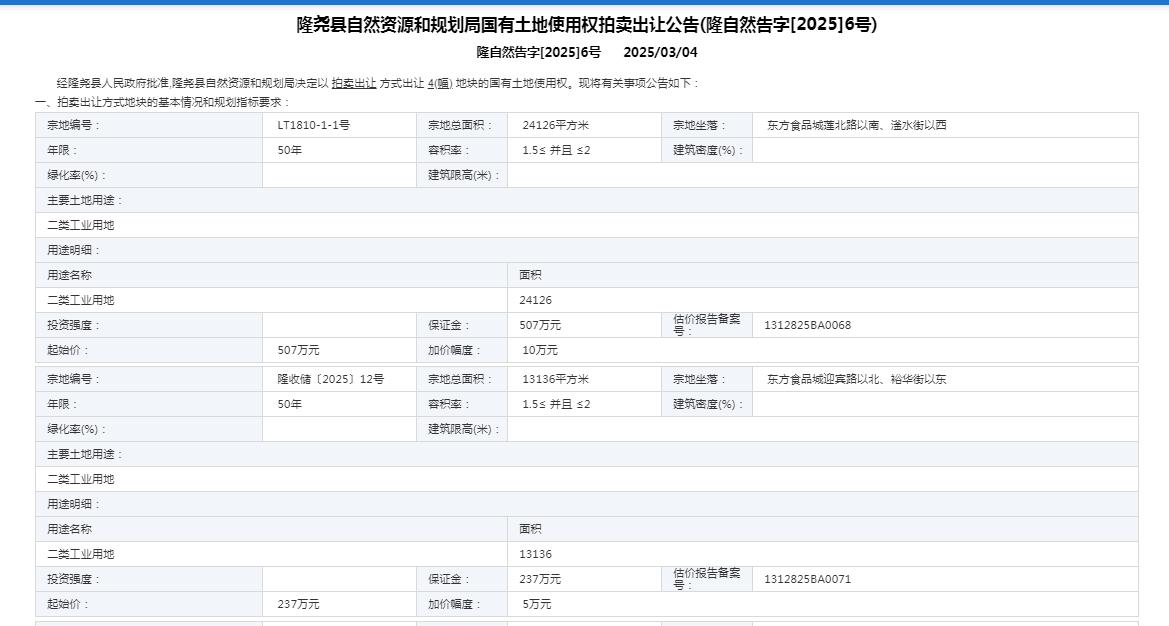Screen dimensions: 1169x626
Task: Click the 13136平方米 total area value
Action: point(555,380)
